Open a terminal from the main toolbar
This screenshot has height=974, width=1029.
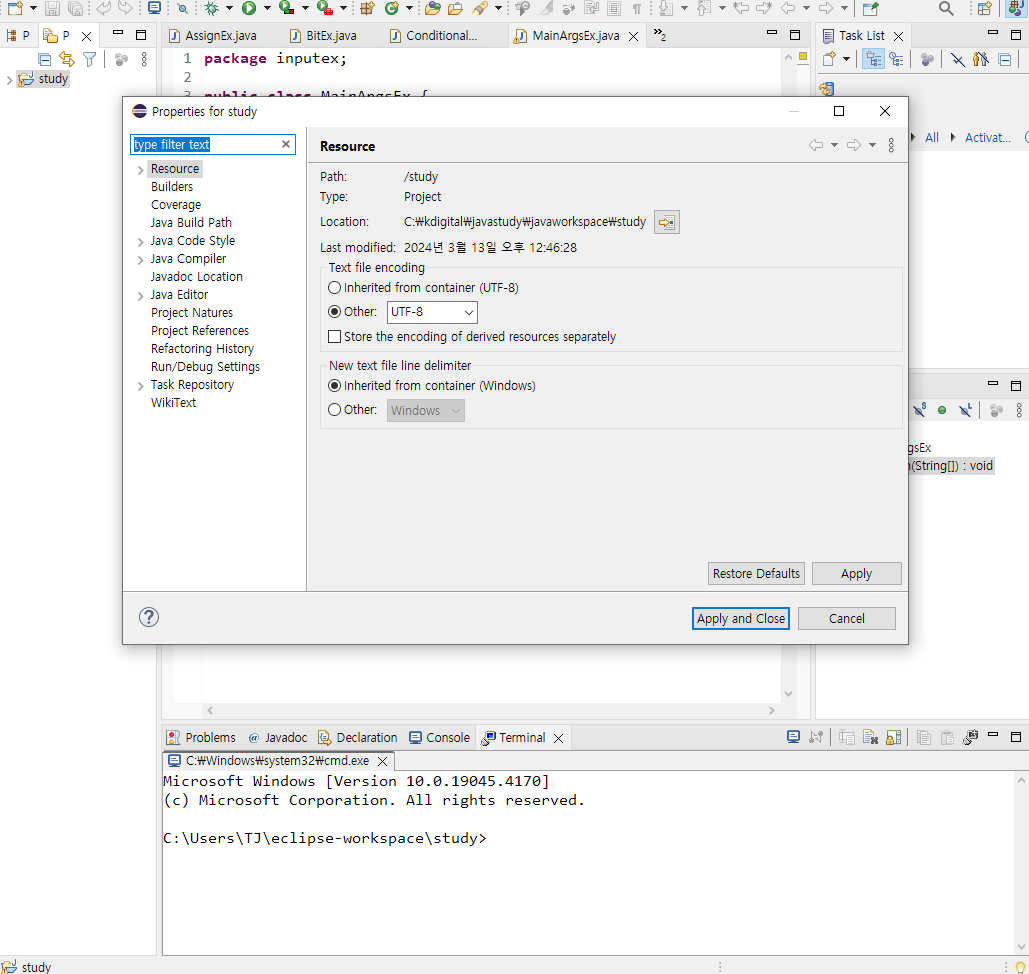154,8
